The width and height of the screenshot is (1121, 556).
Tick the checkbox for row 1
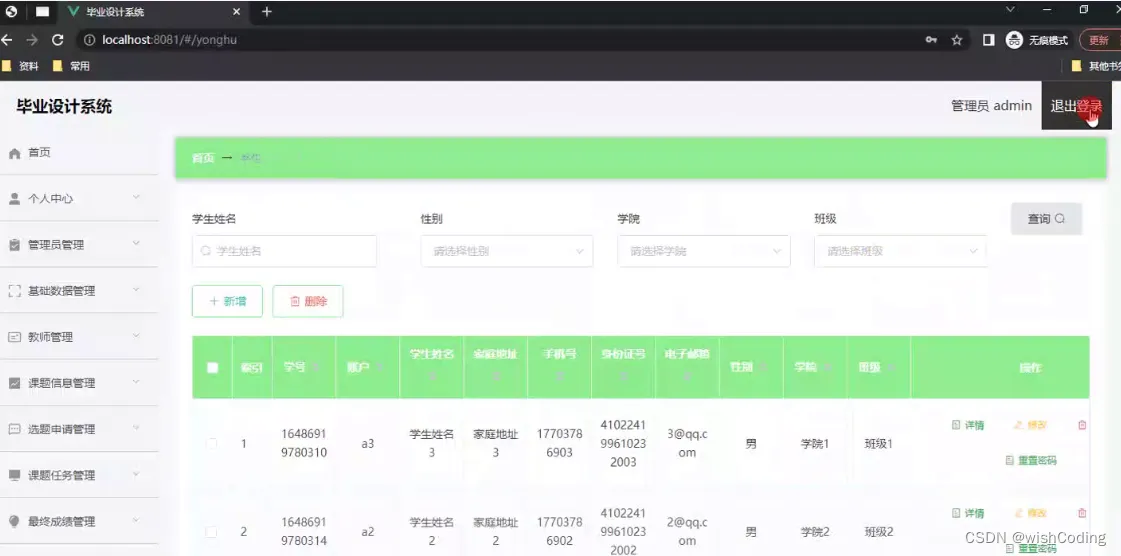point(212,444)
